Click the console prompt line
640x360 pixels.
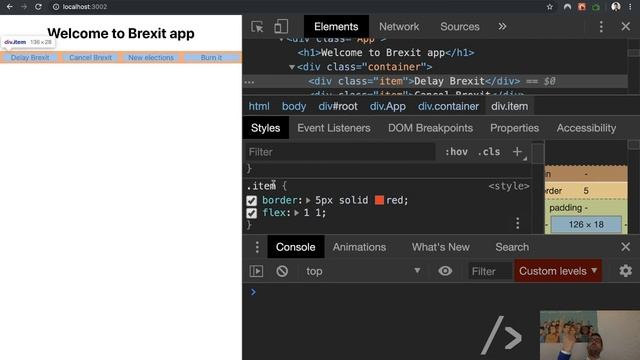point(441,292)
